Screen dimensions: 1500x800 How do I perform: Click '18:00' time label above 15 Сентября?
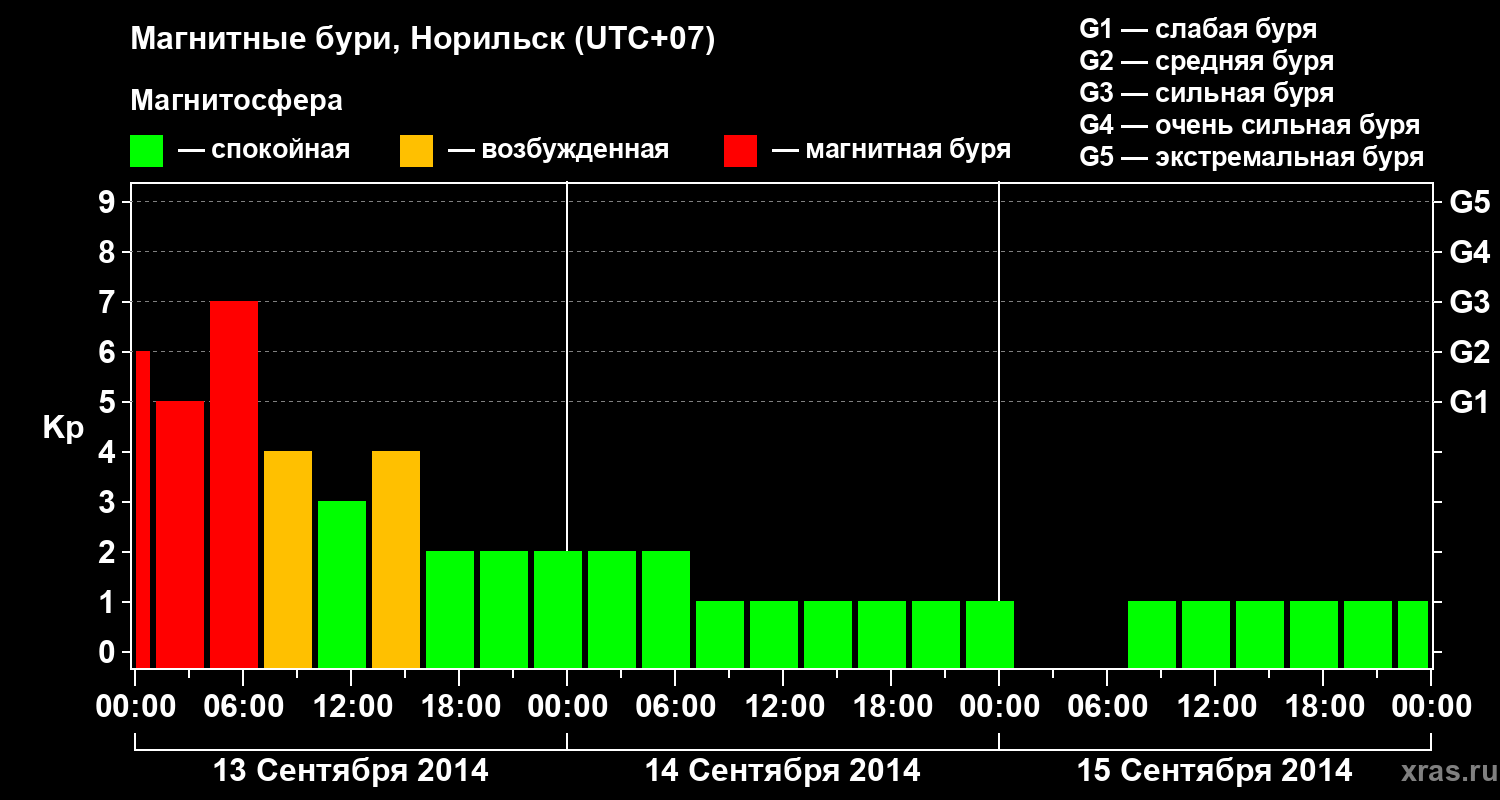(x=1323, y=706)
